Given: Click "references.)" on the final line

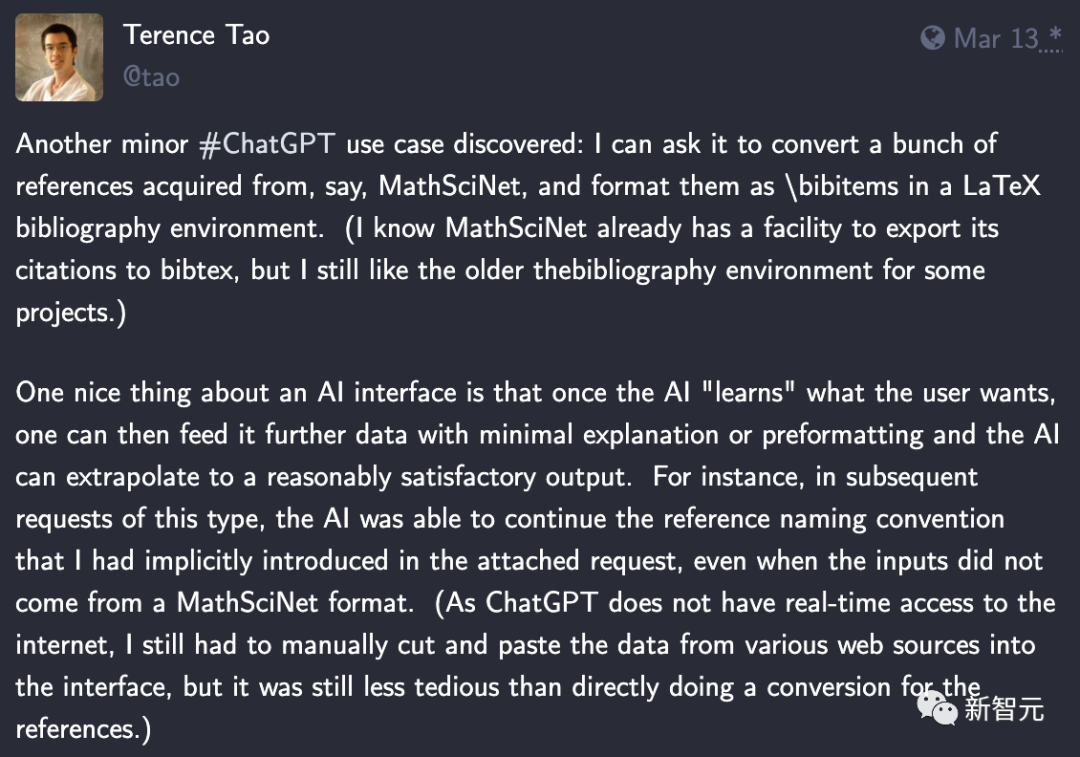Looking at the screenshot, I should [83, 729].
